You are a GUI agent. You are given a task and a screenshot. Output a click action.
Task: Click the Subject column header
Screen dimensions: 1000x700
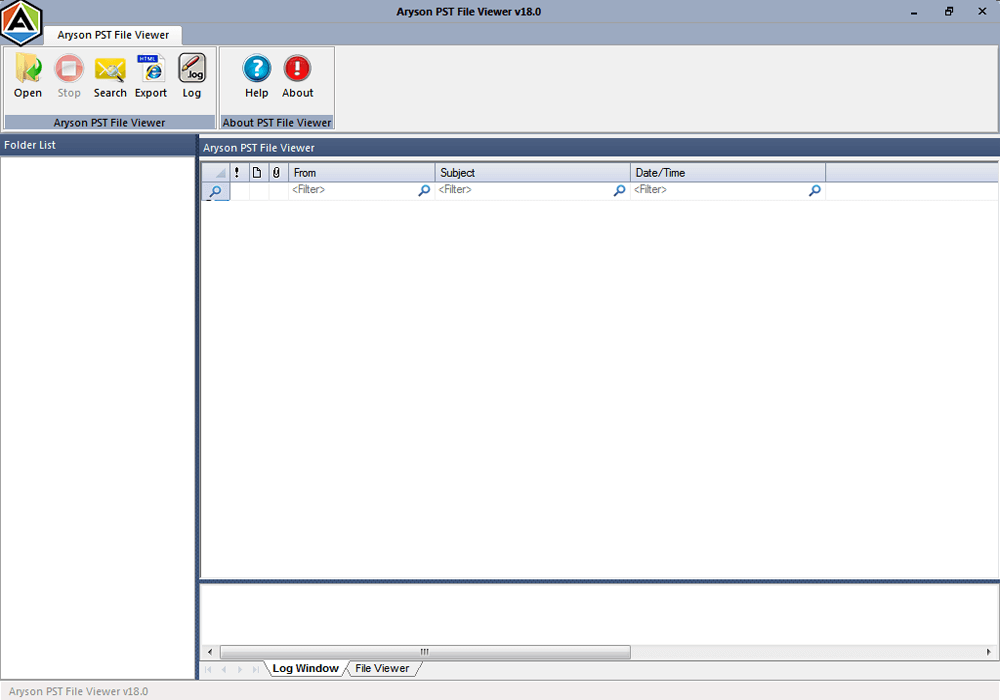[x=533, y=173]
